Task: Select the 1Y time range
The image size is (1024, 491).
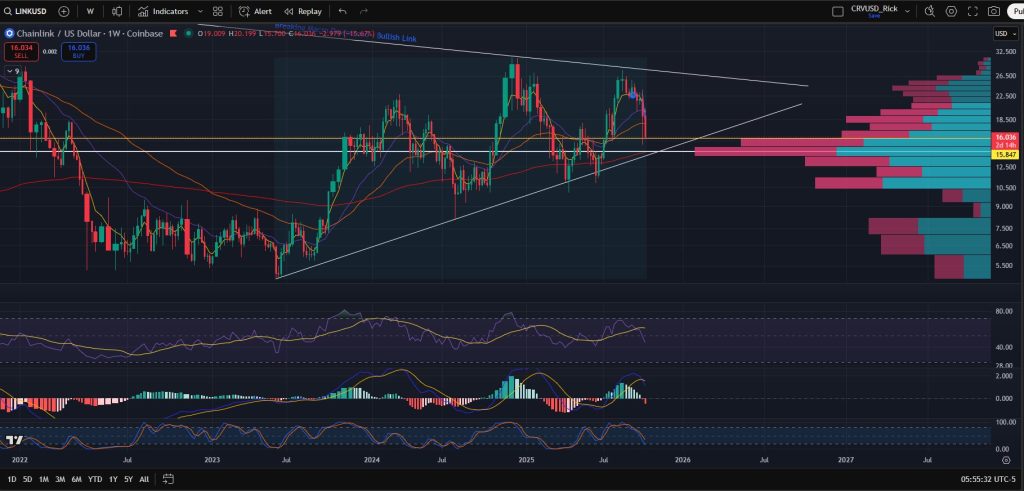Action: (x=111, y=479)
